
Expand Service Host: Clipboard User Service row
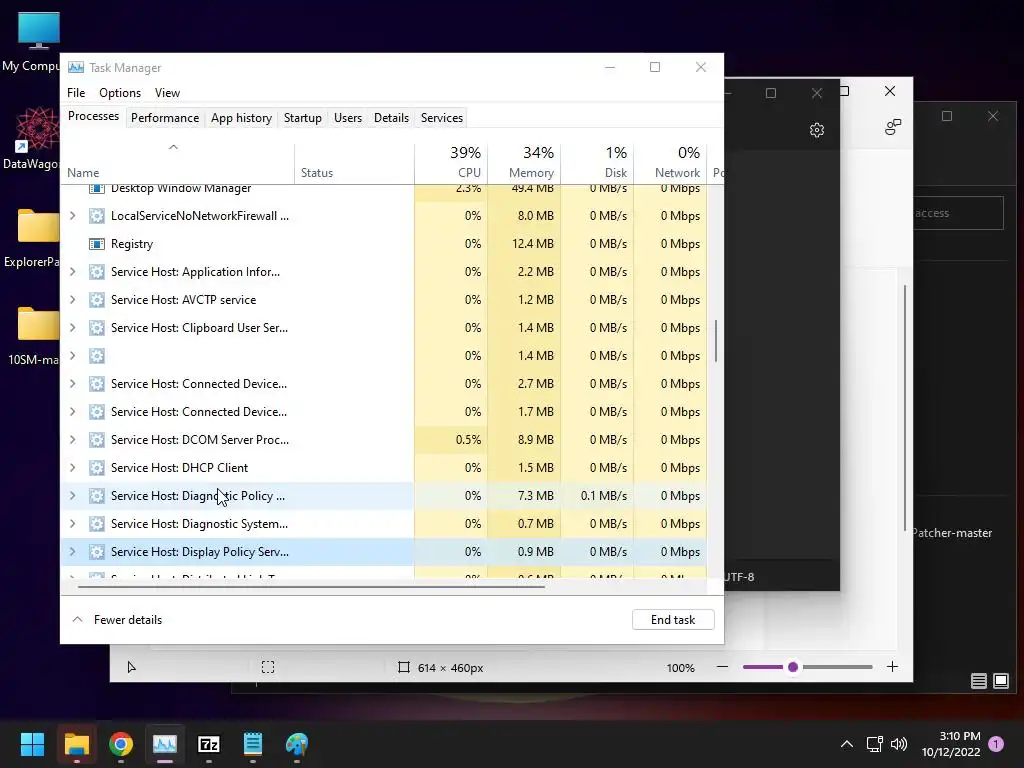click(72, 328)
